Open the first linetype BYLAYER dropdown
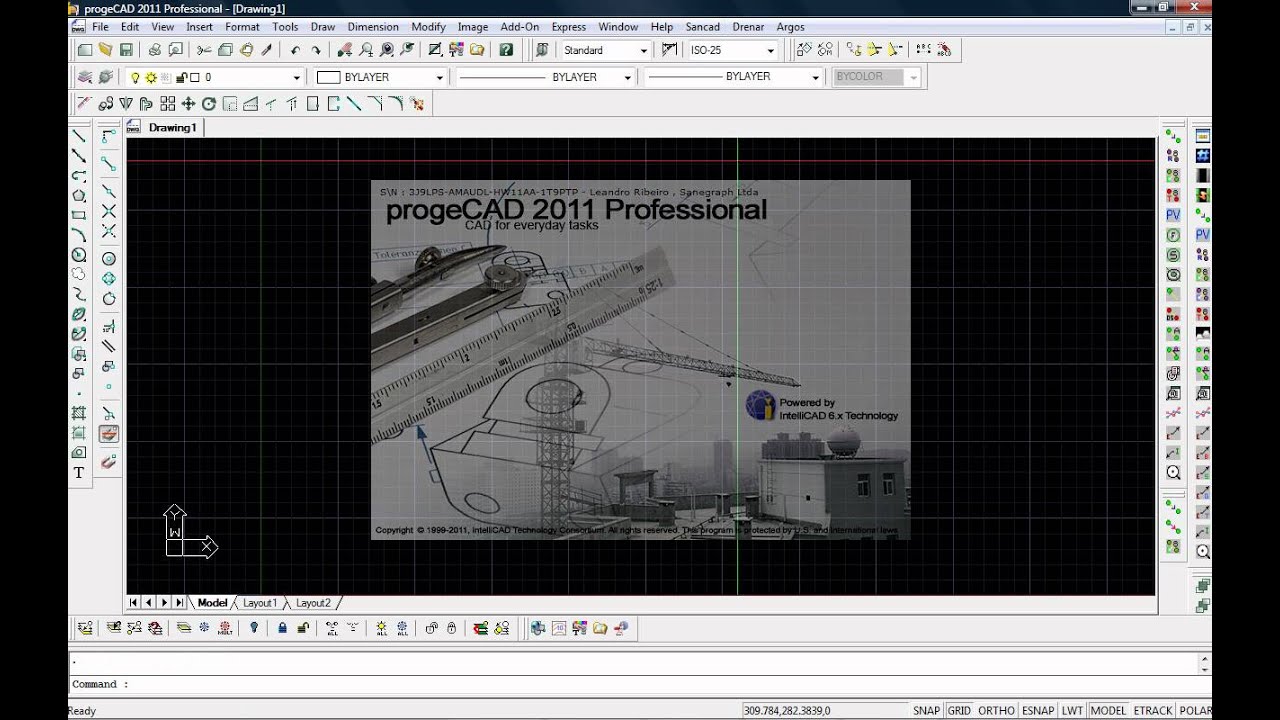1280x720 pixels. tap(628, 77)
